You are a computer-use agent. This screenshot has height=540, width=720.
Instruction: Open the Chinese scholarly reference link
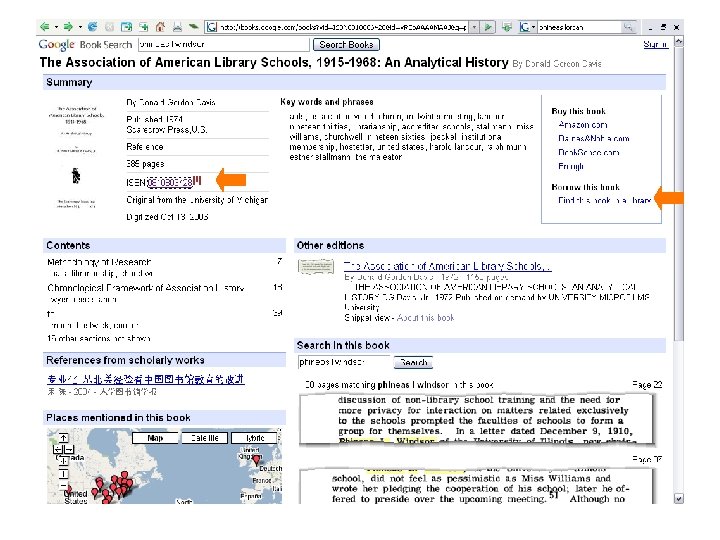tap(146, 379)
